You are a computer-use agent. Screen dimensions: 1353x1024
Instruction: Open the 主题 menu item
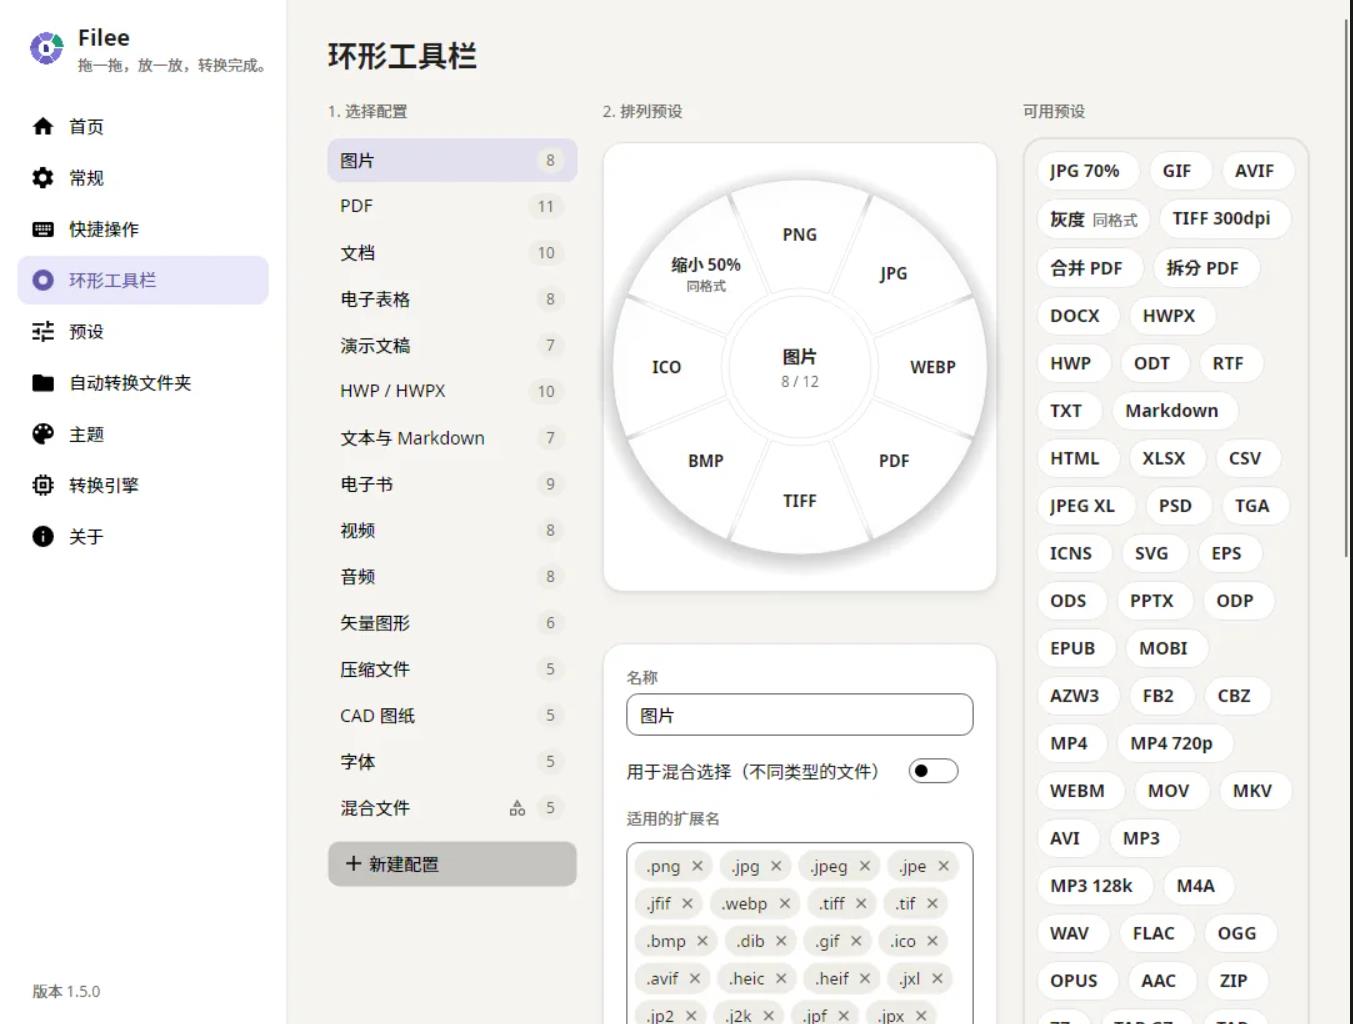click(143, 434)
